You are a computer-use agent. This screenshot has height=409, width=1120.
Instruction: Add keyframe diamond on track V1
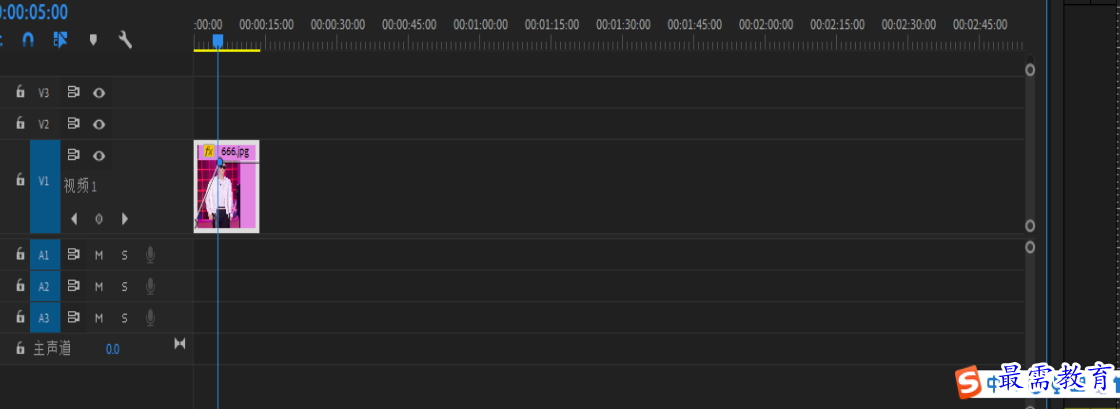(99, 219)
